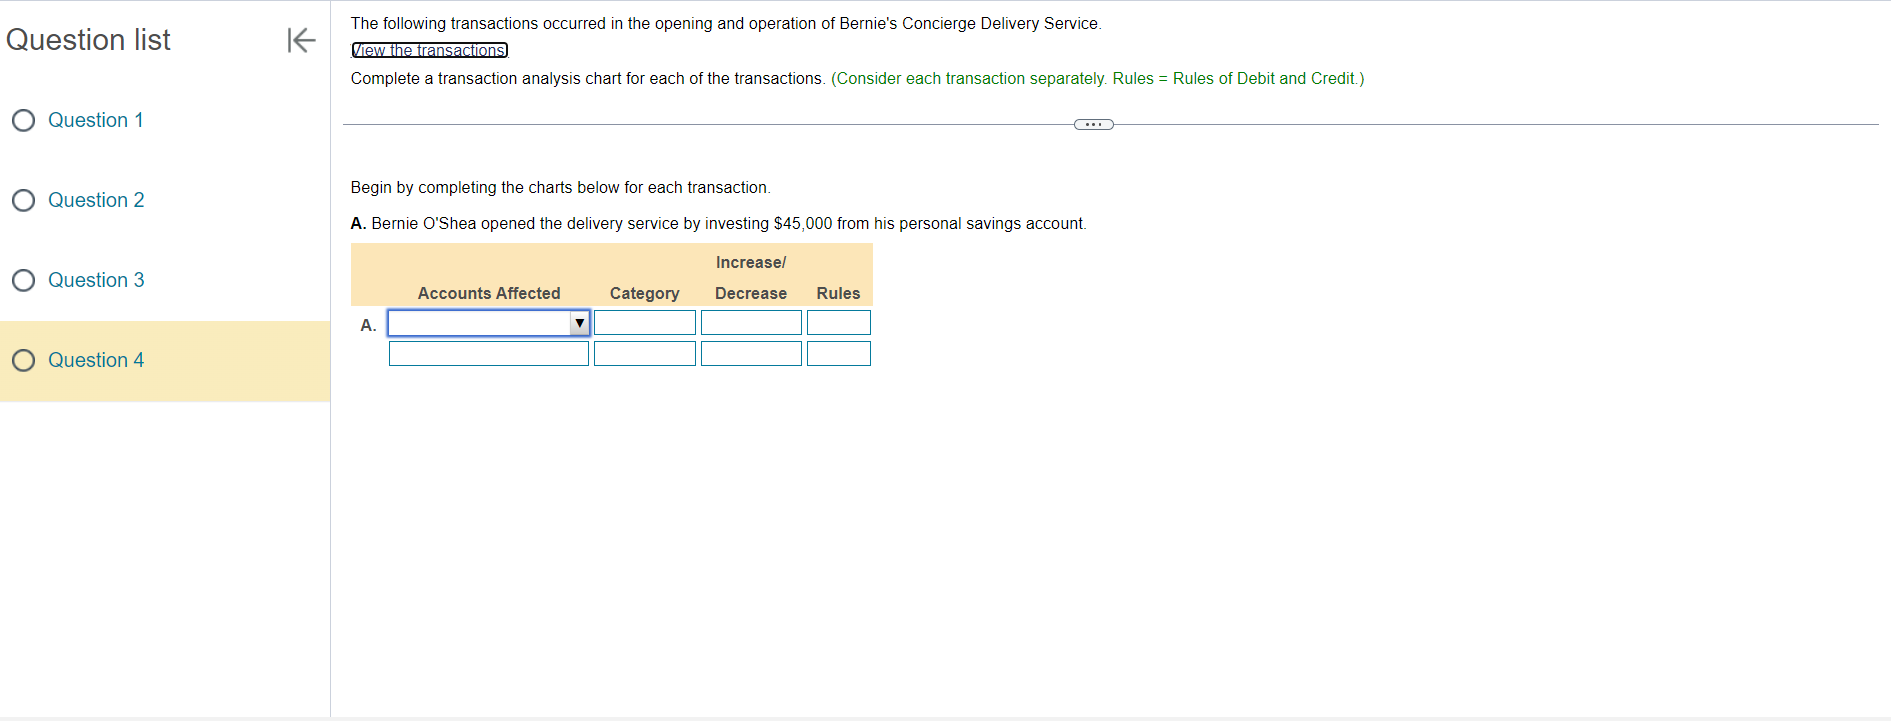Click the View the transactions link
This screenshot has width=1891, height=721.
coord(430,50)
